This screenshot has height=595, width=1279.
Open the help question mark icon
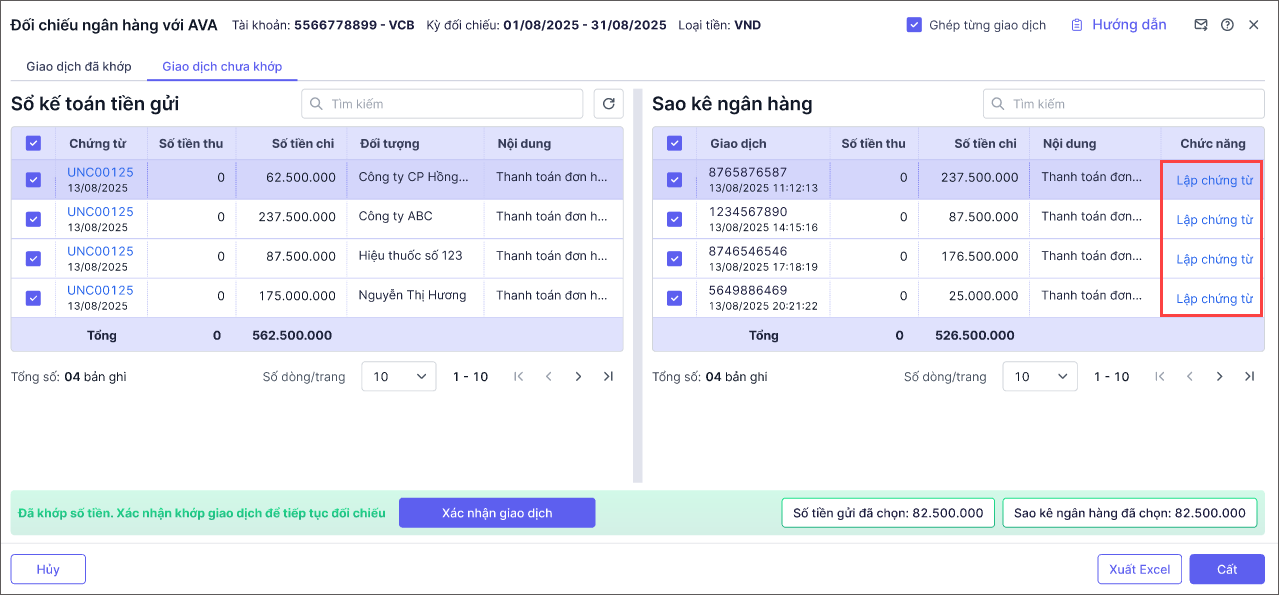[1227, 25]
